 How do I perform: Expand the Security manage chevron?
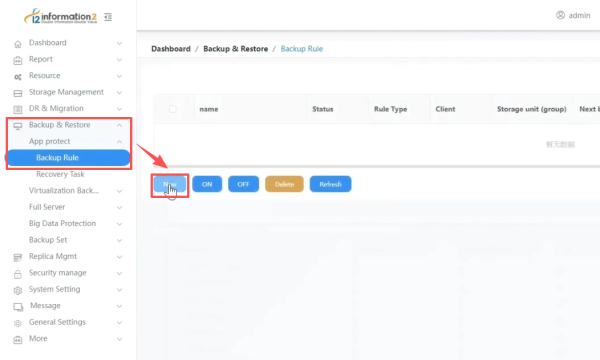tap(119, 273)
